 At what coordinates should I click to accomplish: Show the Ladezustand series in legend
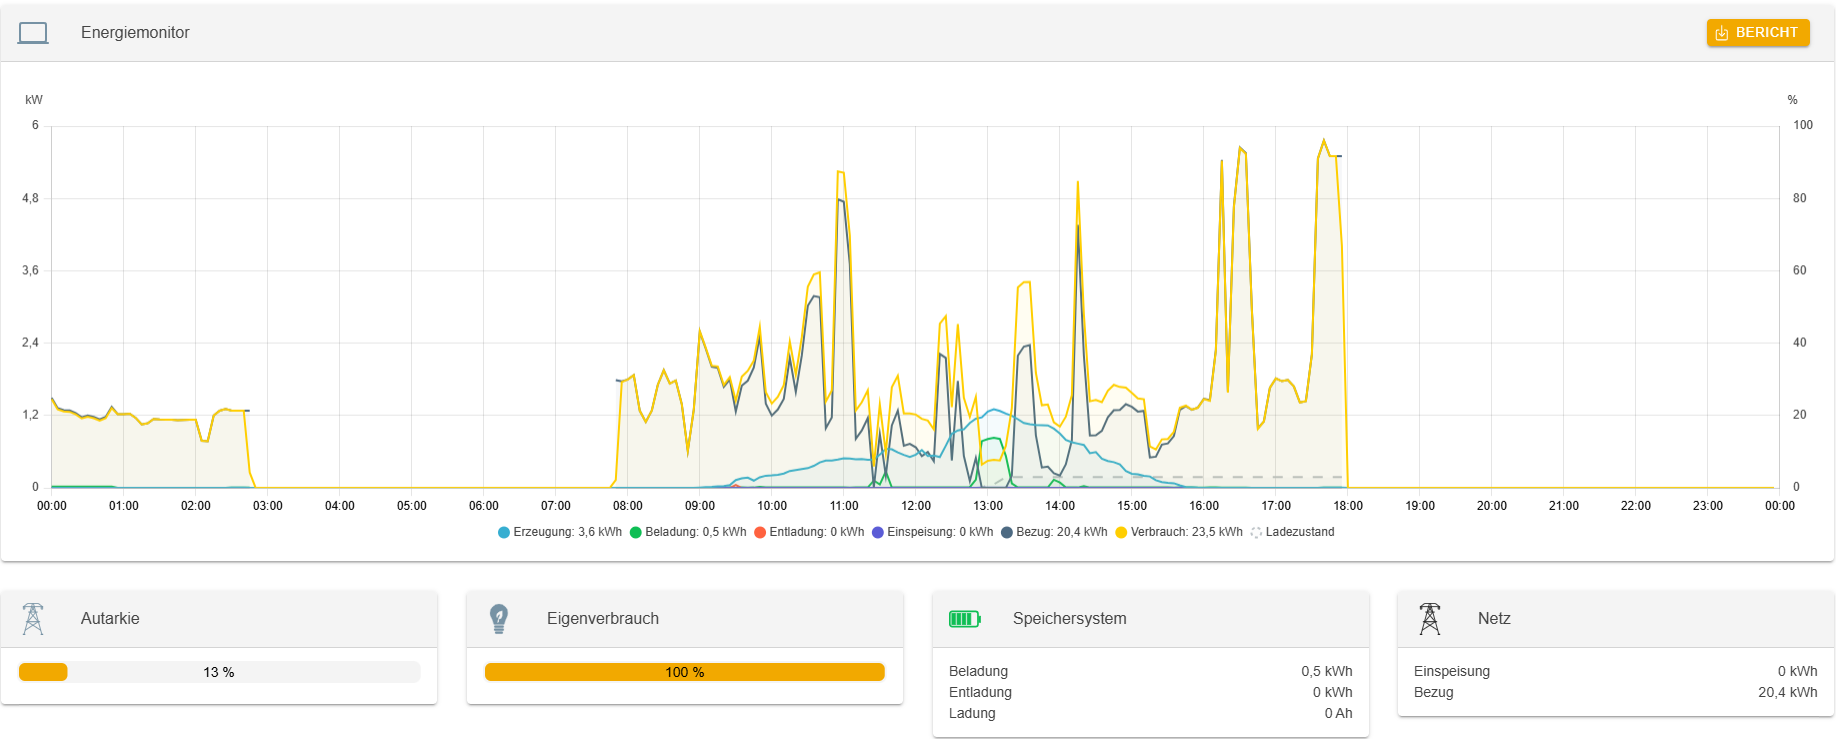(x=1292, y=532)
